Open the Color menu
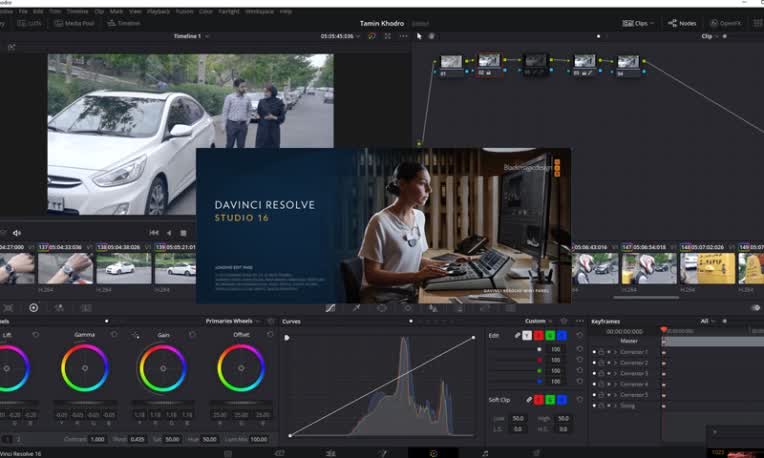The width and height of the screenshot is (764, 458). click(206, 11)
